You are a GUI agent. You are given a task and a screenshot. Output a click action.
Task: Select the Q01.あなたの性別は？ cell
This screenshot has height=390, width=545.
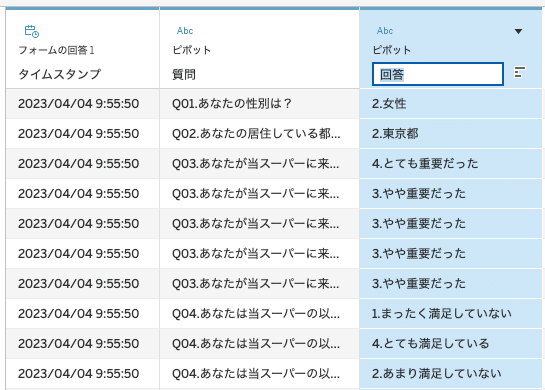259,104
